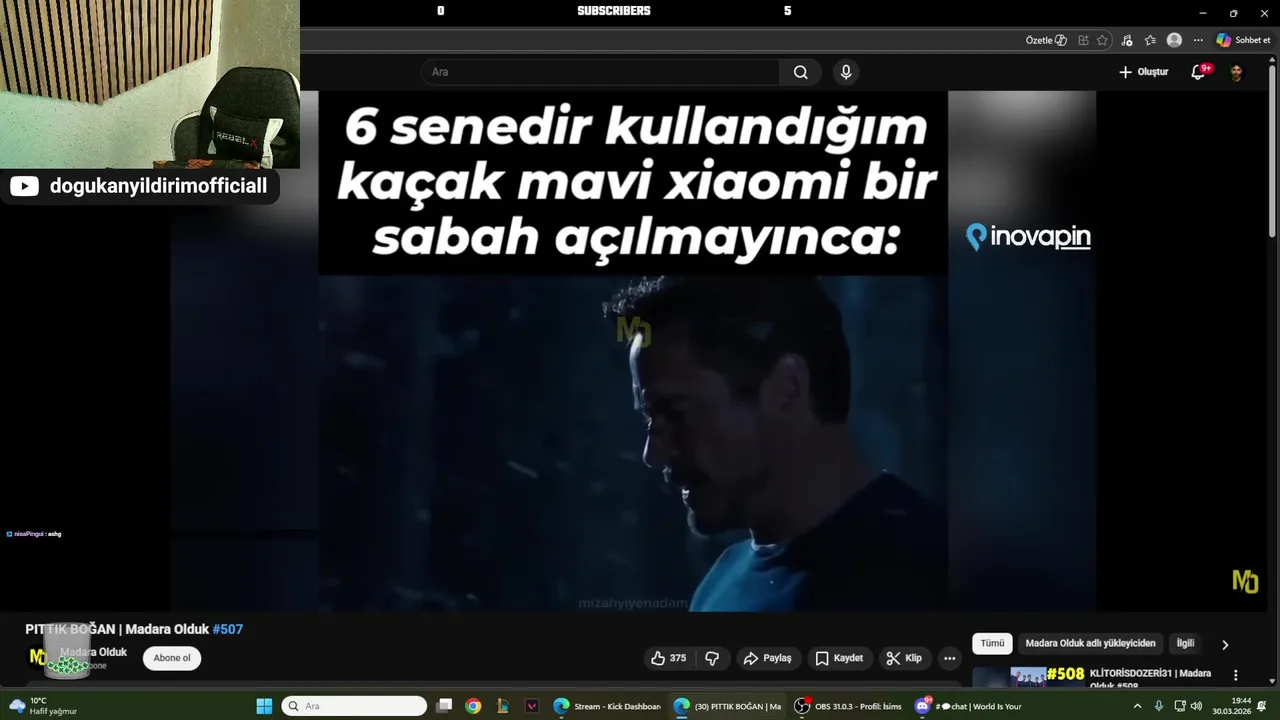Switch to Discord chat window in taskbar
This screenshot has width=1280, height=720.
click(x=968, y=706)
